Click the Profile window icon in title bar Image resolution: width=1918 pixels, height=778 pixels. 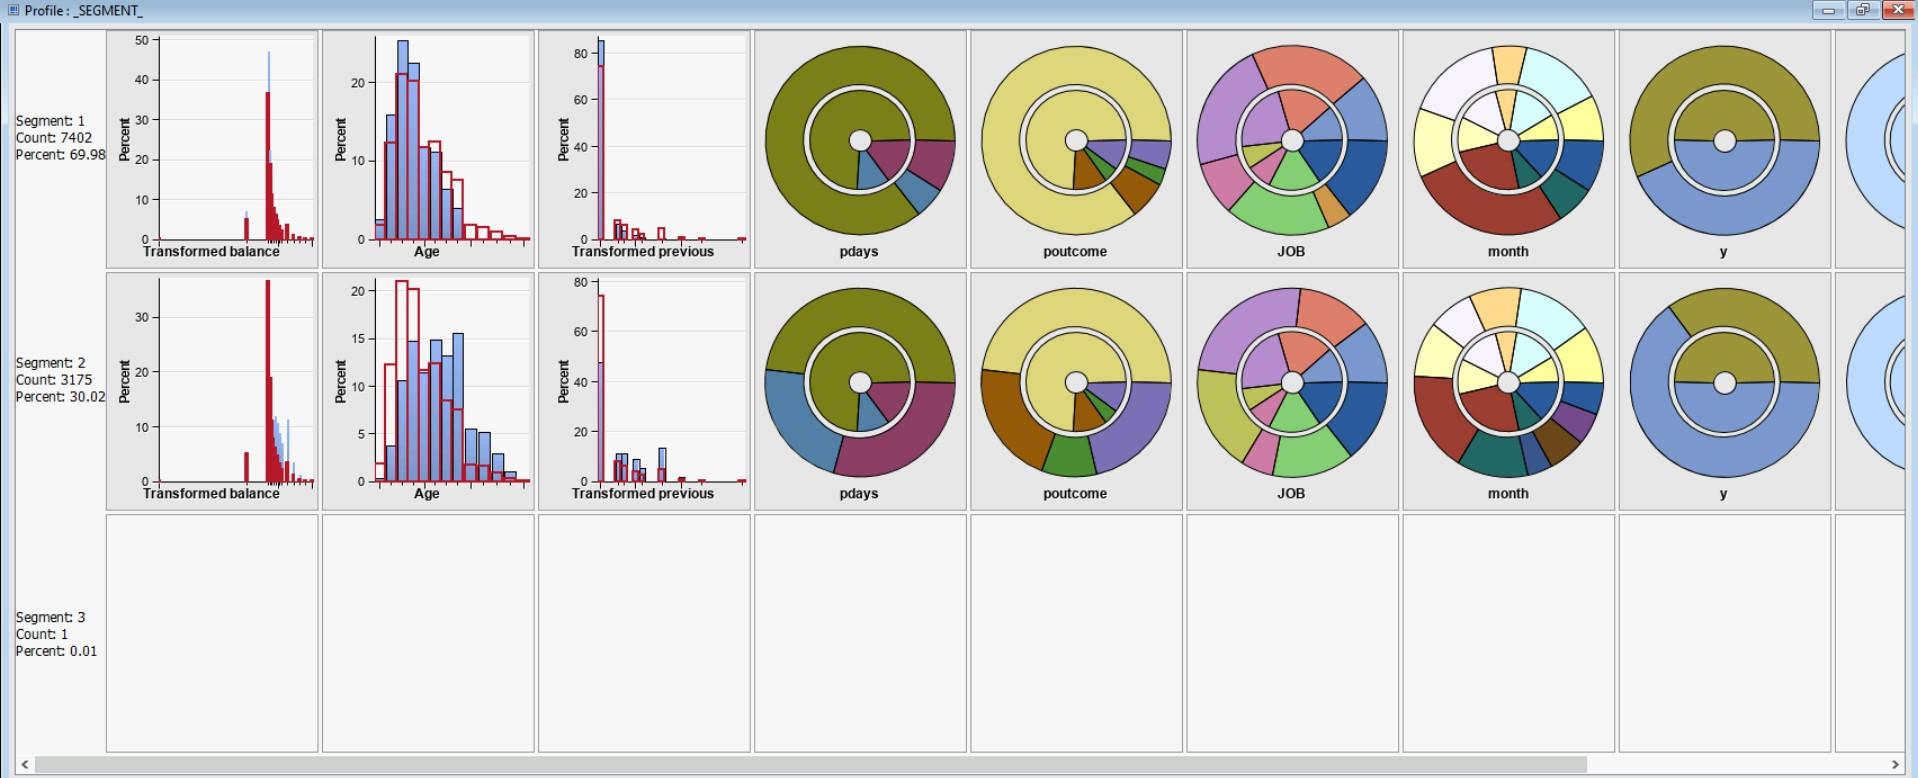click(x=13, y=10)
